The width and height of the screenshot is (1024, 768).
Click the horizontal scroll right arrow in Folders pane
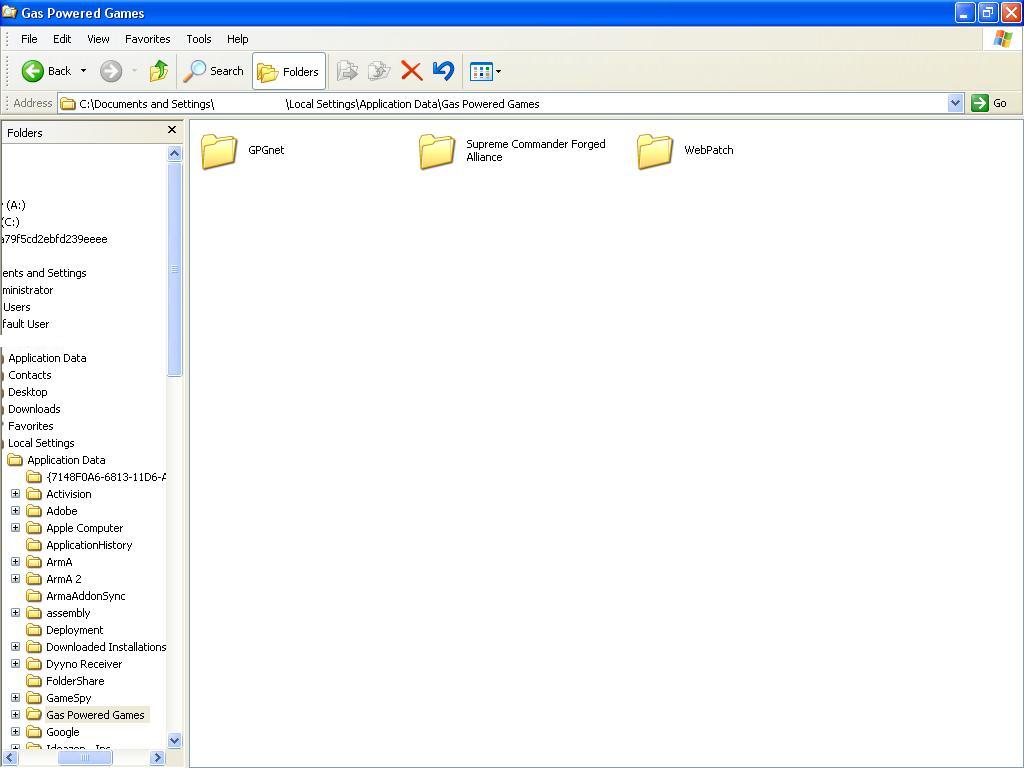click(x=157, y=758)
